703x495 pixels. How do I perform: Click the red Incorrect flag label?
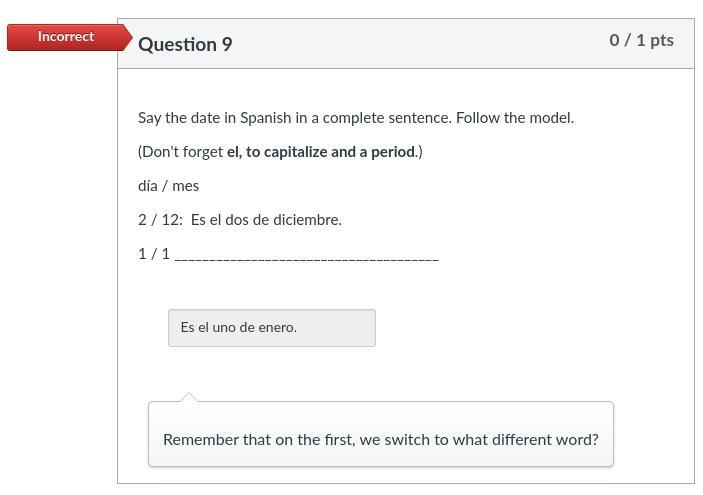click(66, 37)
